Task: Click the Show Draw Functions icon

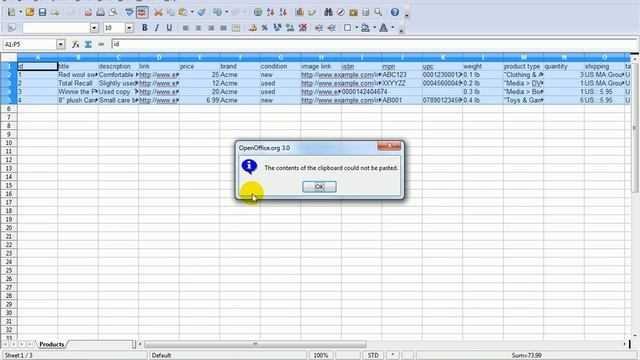Action: (312, 12)
